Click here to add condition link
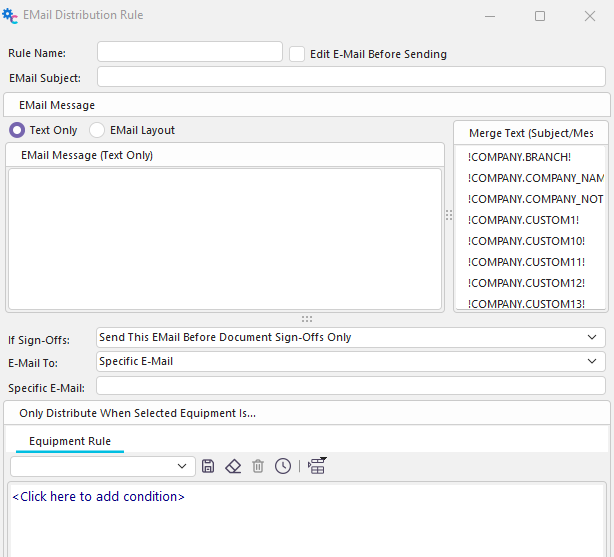This screenshot has width=614, height=557. click(x=98, y=497)
